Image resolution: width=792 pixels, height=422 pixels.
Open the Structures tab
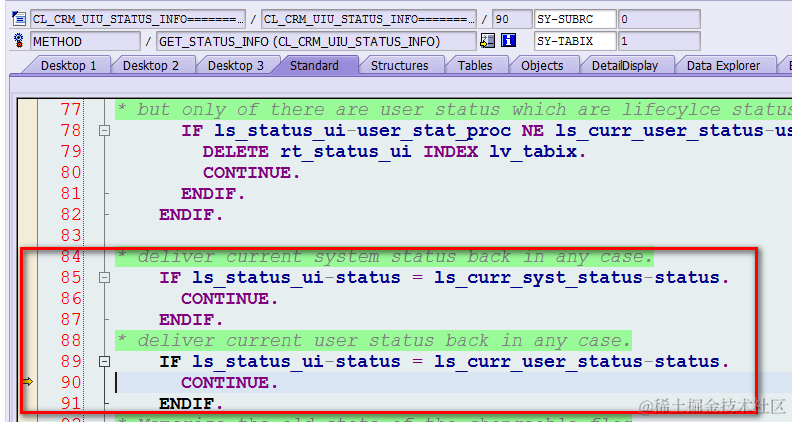[399, 66]
